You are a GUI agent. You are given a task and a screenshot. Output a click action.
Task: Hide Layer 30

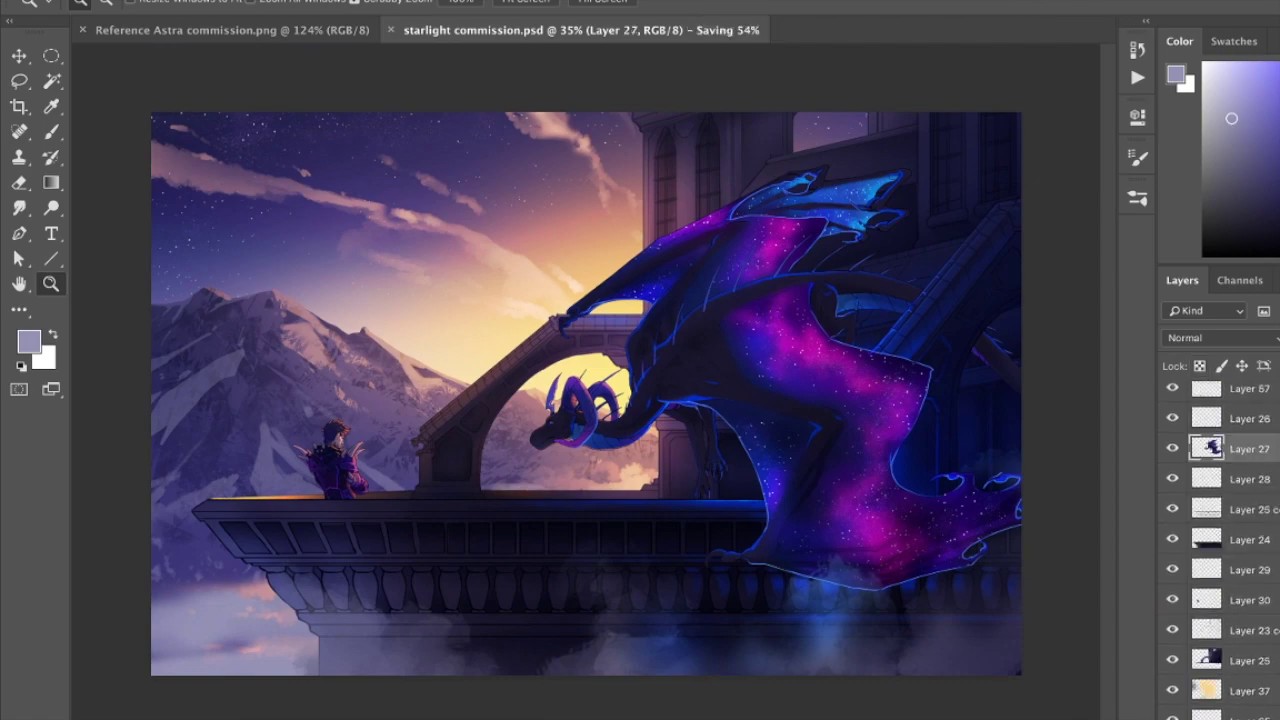click(x=1172, y=599)
